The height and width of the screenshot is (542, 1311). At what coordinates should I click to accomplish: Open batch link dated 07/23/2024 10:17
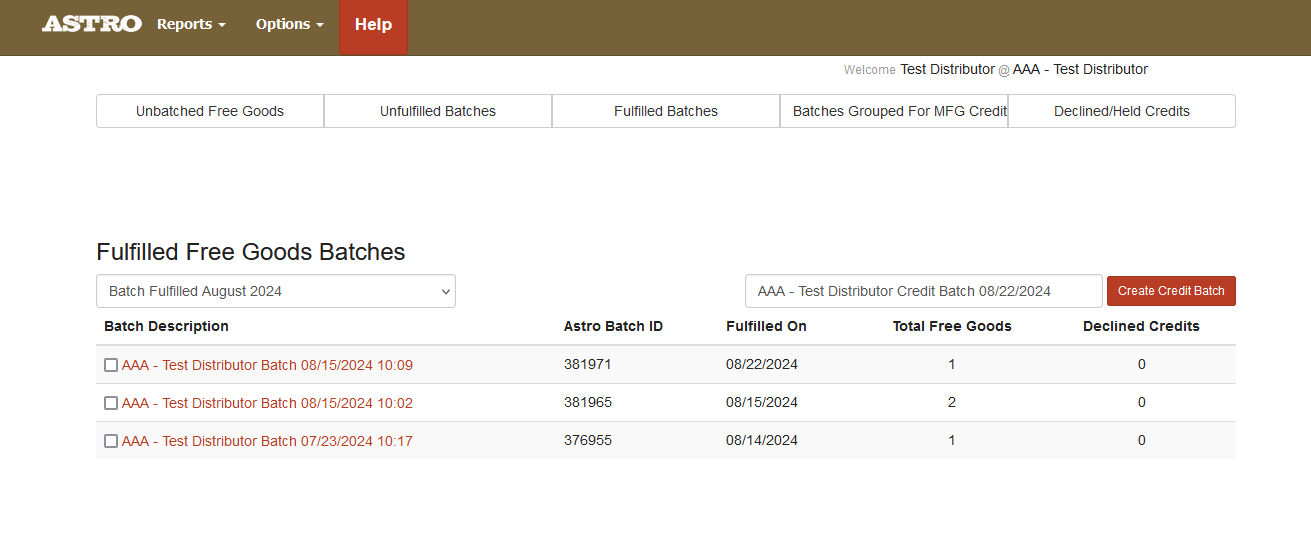coord(267,441)
